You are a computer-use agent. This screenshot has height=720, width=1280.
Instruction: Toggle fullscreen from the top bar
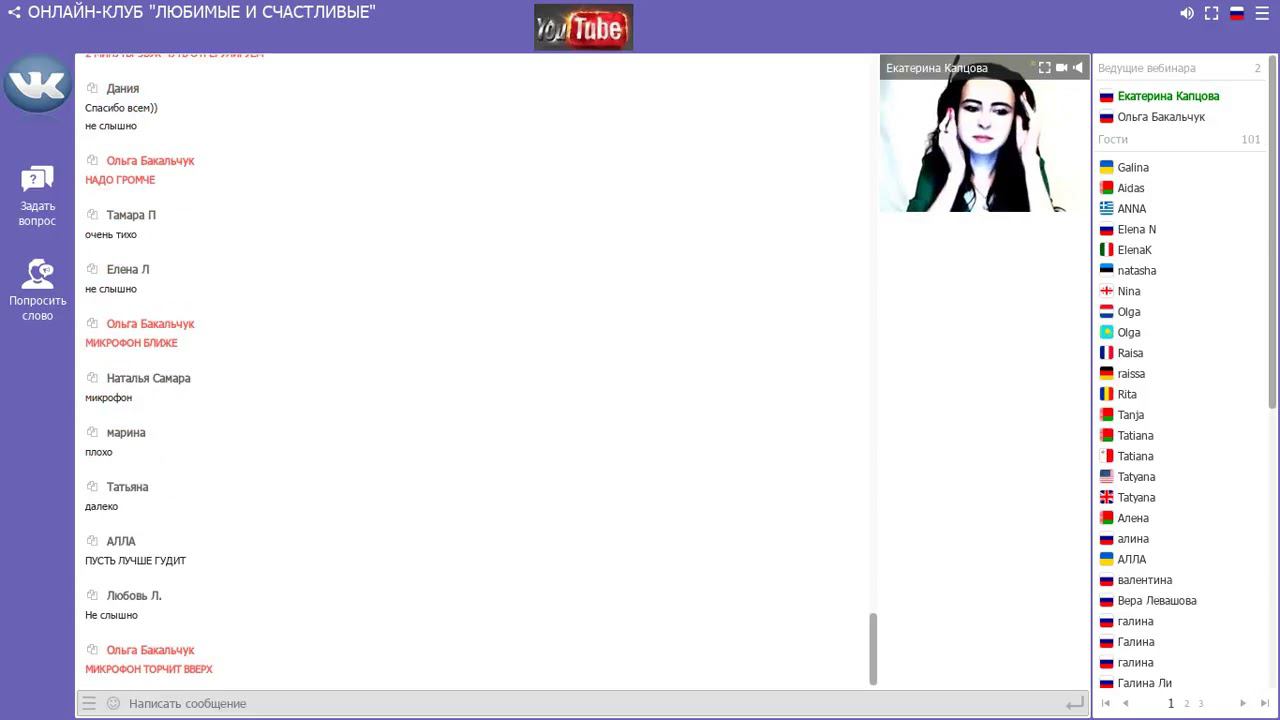point(1211,13)
